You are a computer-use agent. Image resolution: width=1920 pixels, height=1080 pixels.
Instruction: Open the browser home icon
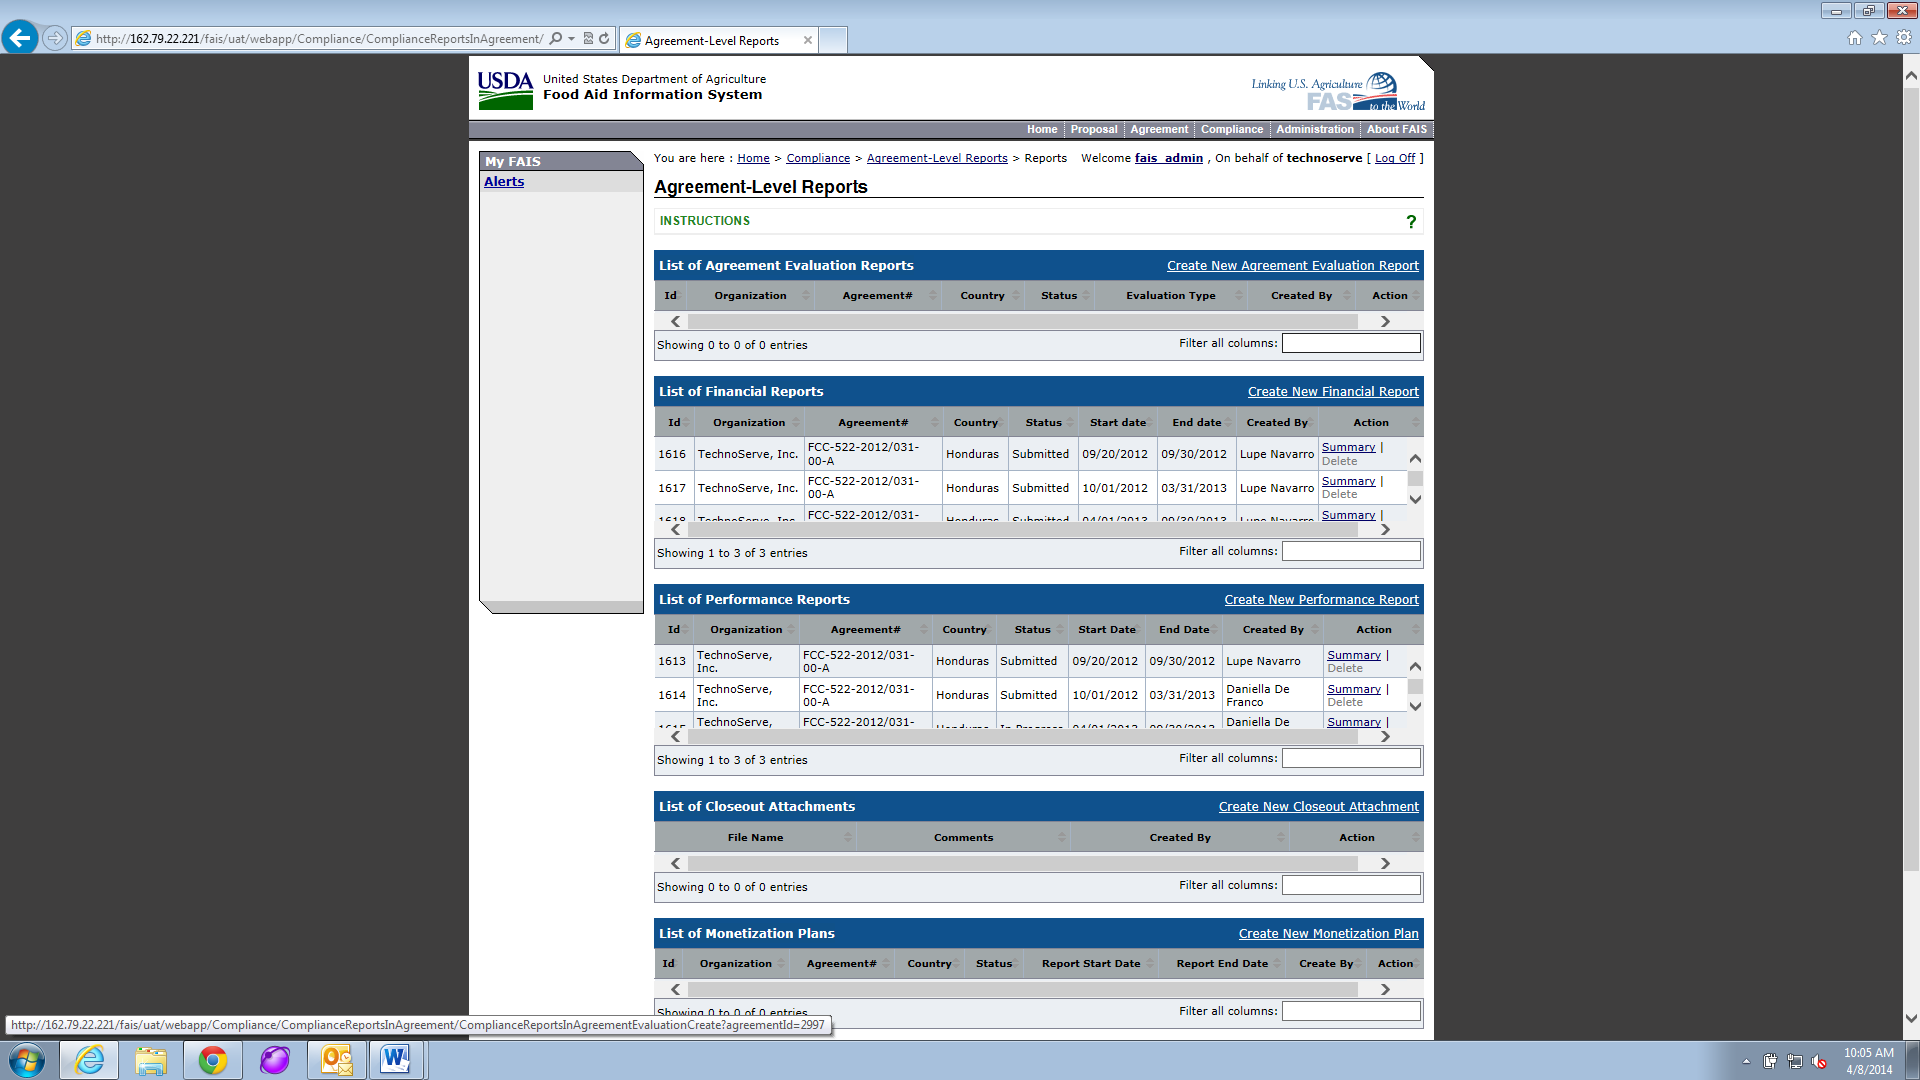(x=1855, y=38)
